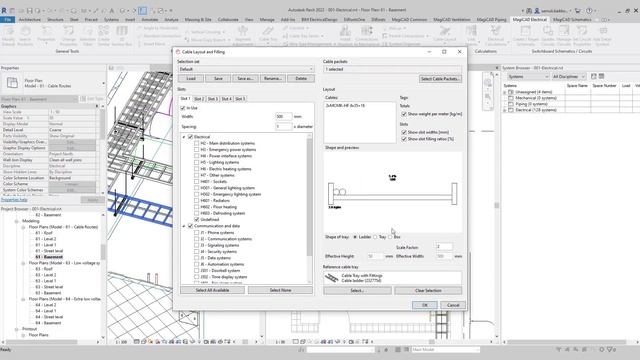
Task: Toggle Show slot widths checkbox
Action: point(404,132)
